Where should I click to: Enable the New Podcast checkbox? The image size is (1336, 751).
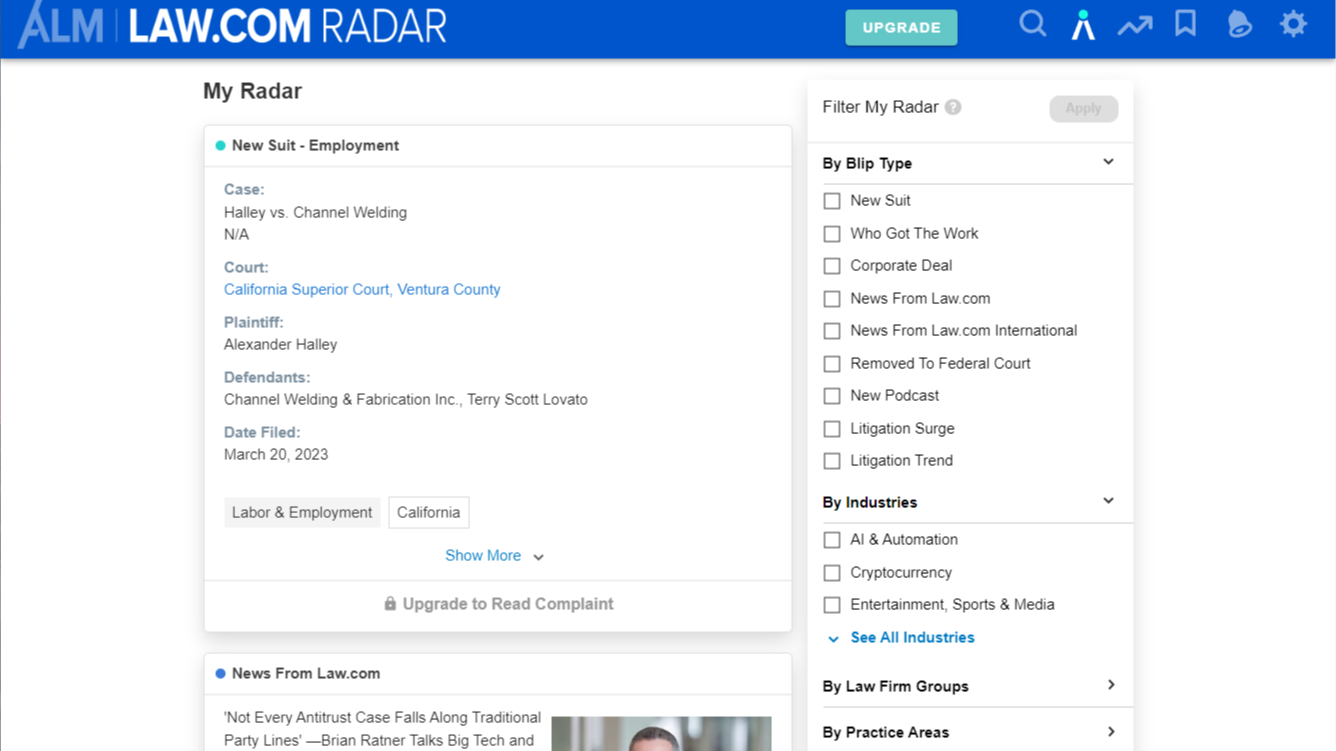click(x=832, y=396)
